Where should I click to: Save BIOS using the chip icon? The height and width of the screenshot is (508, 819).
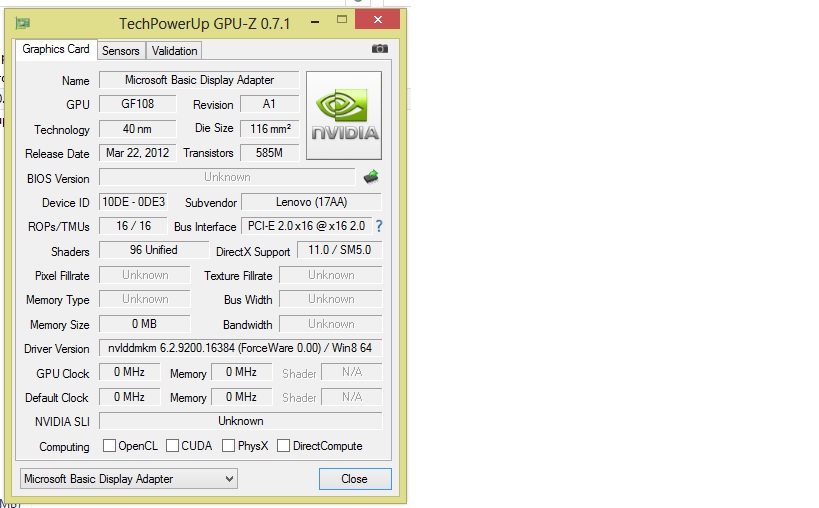coord(371,177)
